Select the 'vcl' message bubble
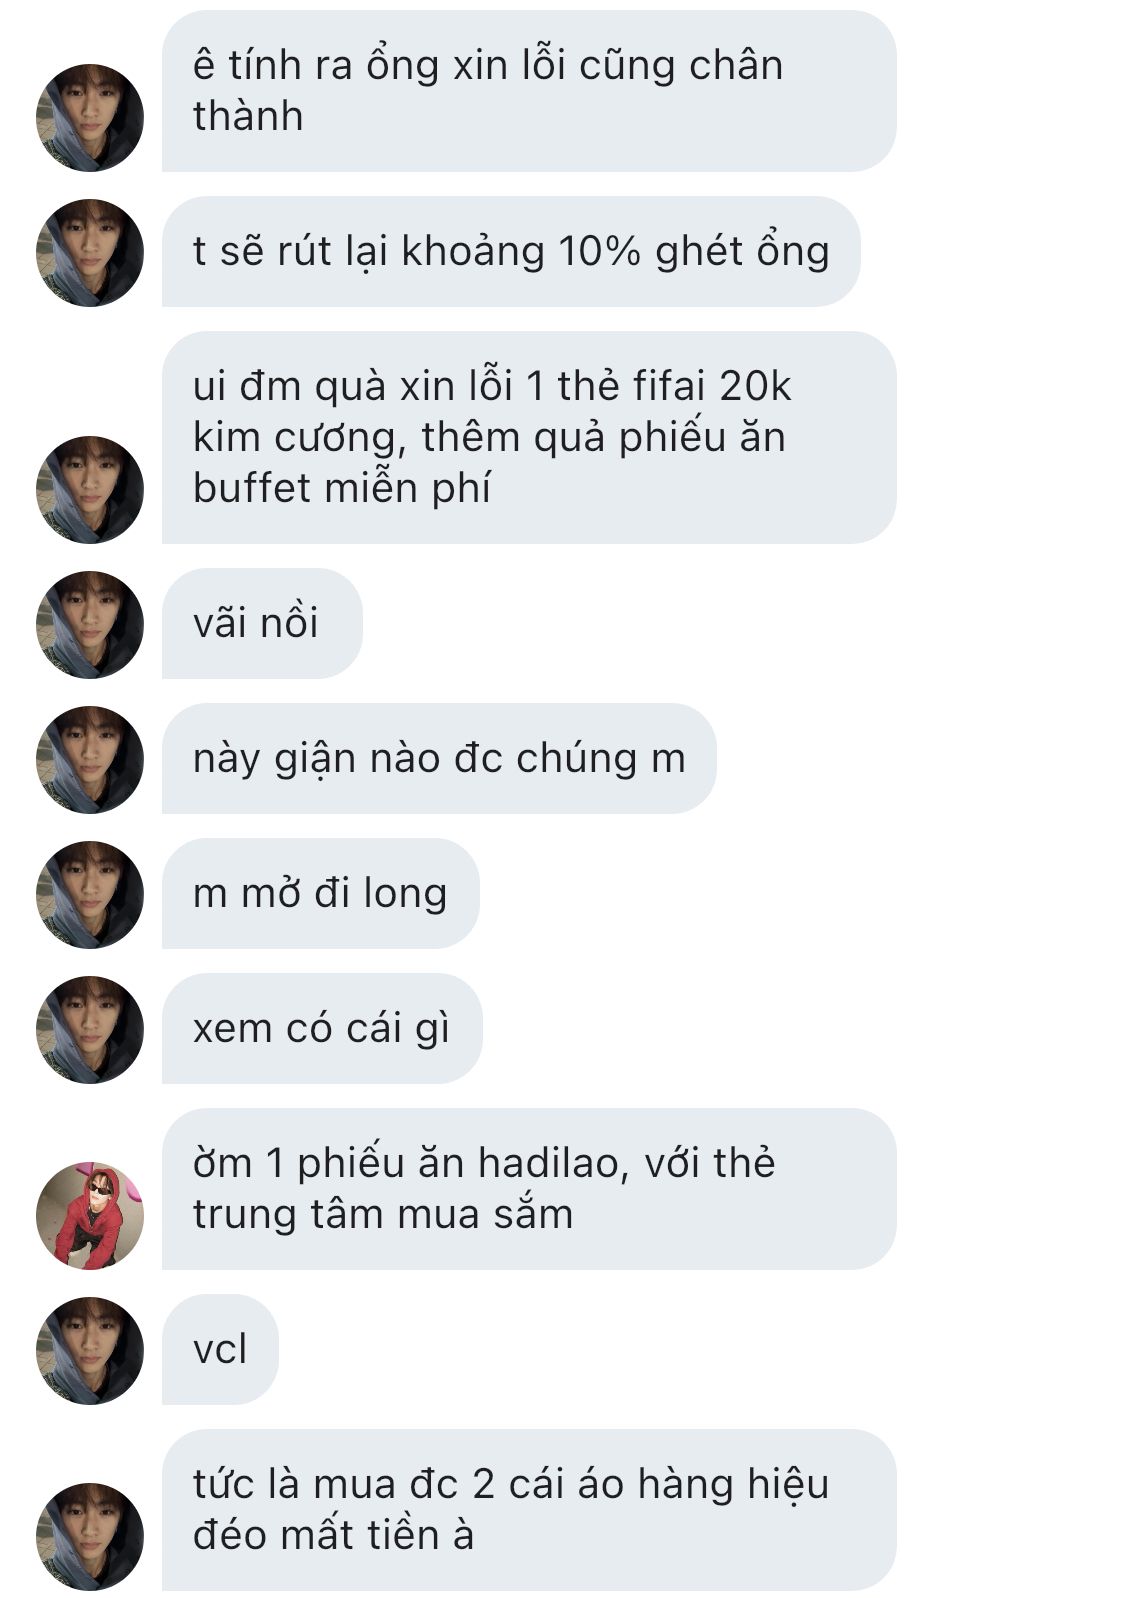The image size is (1125, 1598). [x=220, y=1349]
